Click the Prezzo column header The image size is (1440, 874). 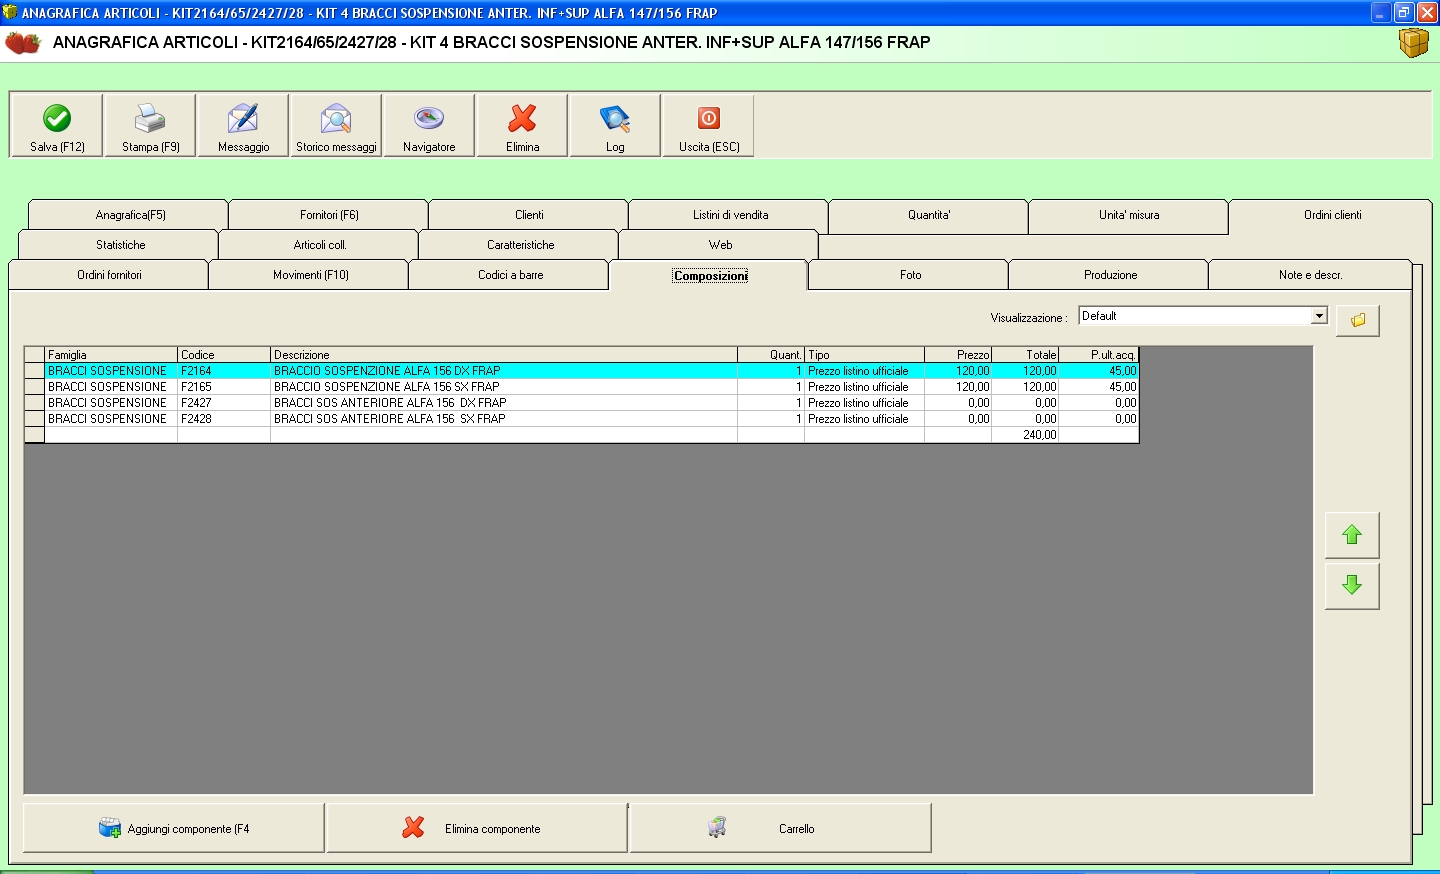tap(959, 355)
